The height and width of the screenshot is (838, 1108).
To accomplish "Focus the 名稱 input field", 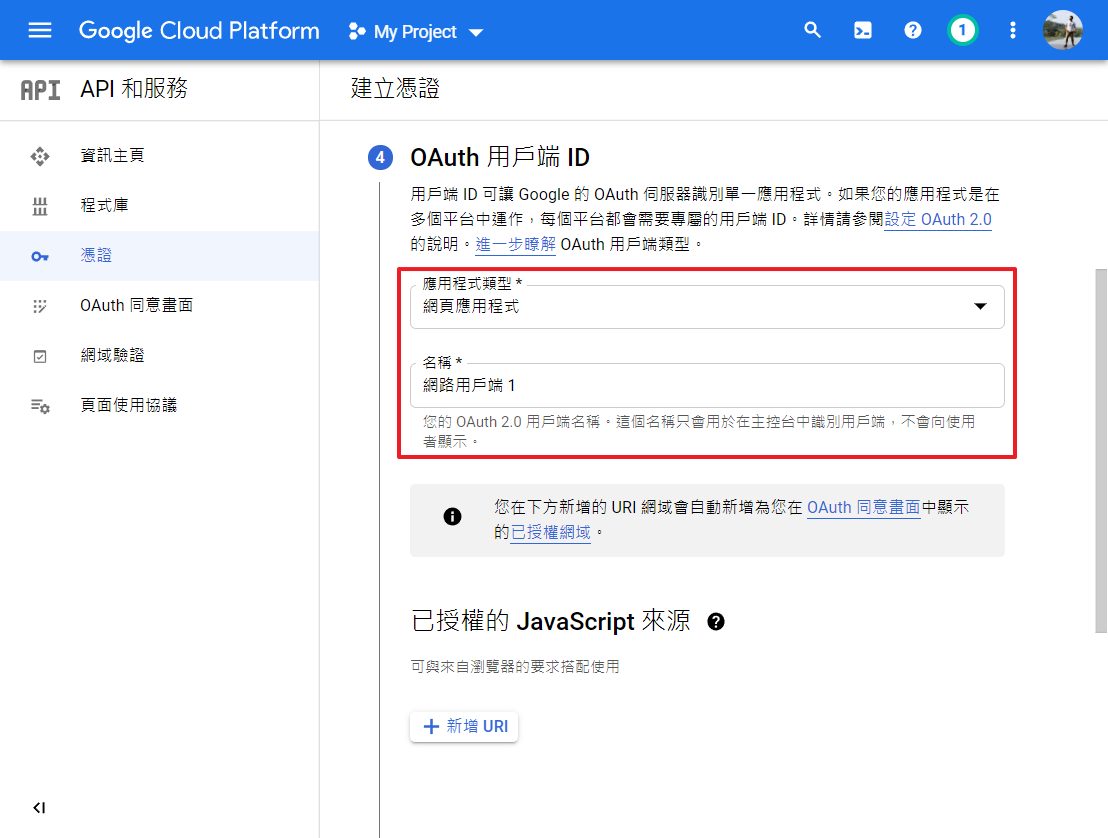I will [707, 385].
